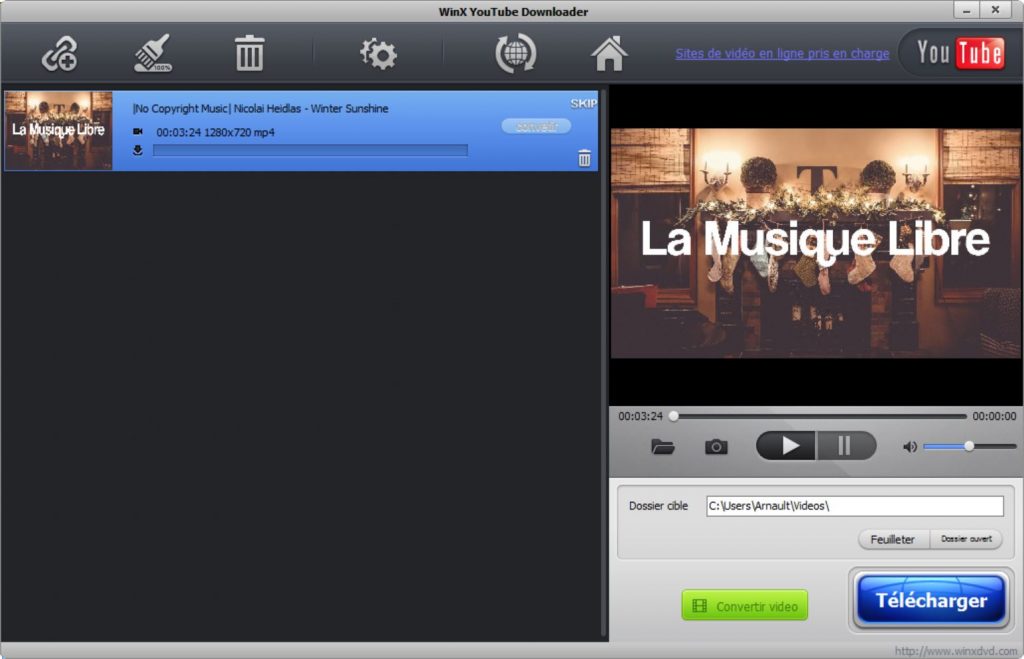The width and height of the screenshot is (1024, 659).
Task: Click Feuilleter to browse for folder
Action: [x=892, y=539]
